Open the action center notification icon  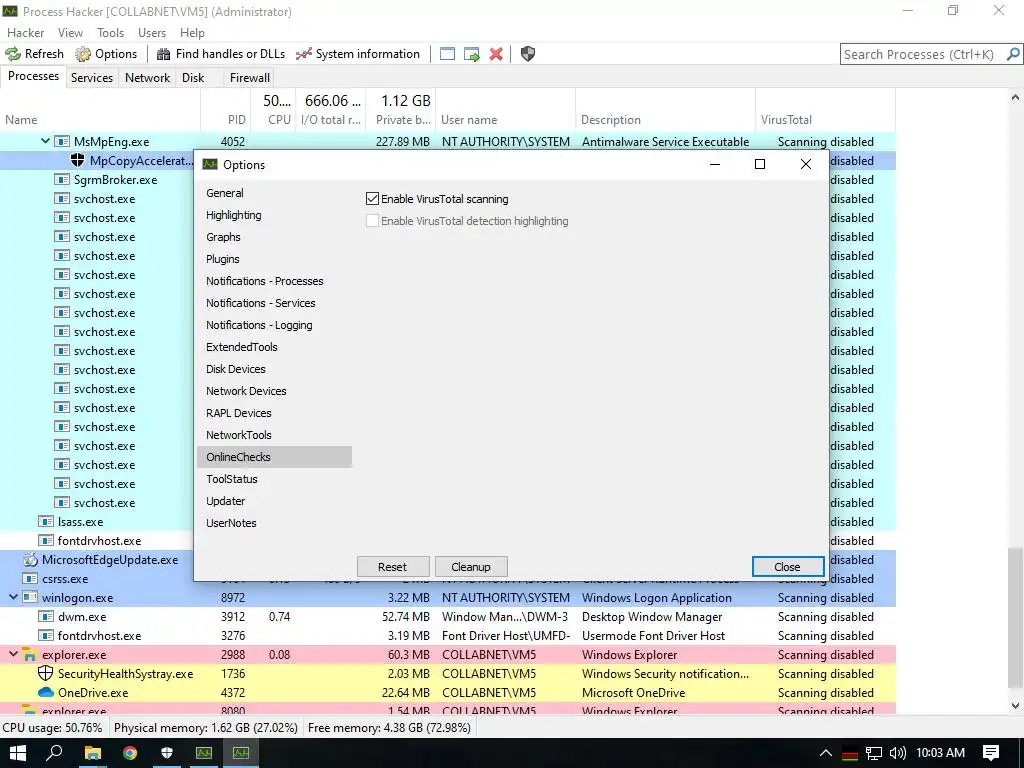[x=991, y=753]
